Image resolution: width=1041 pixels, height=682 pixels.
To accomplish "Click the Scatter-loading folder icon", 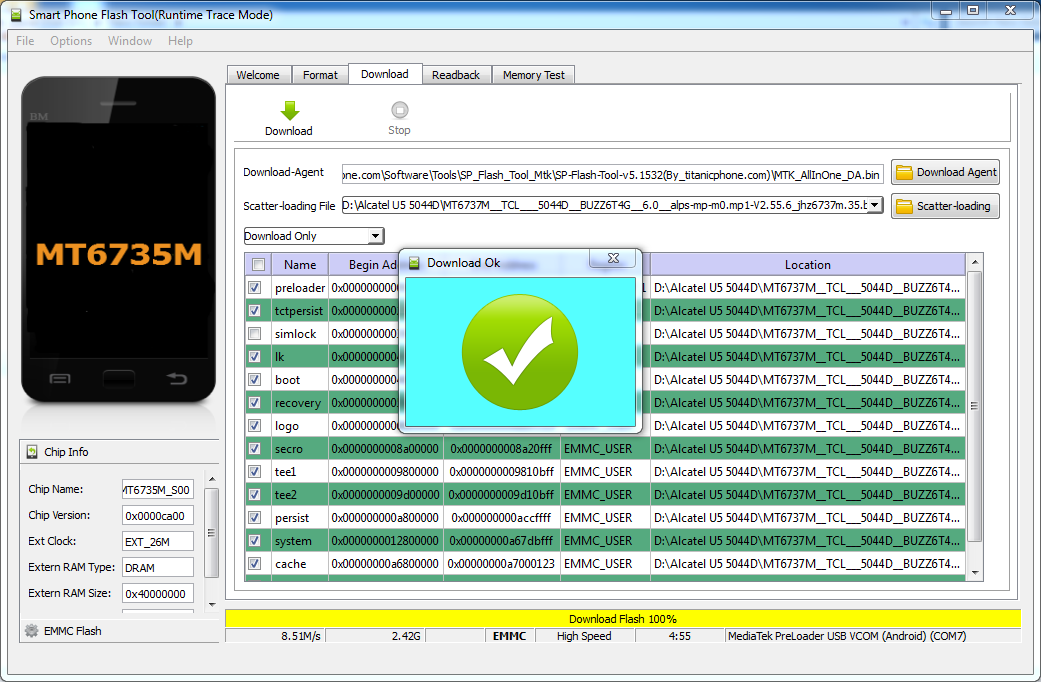I will pos(904,207).
